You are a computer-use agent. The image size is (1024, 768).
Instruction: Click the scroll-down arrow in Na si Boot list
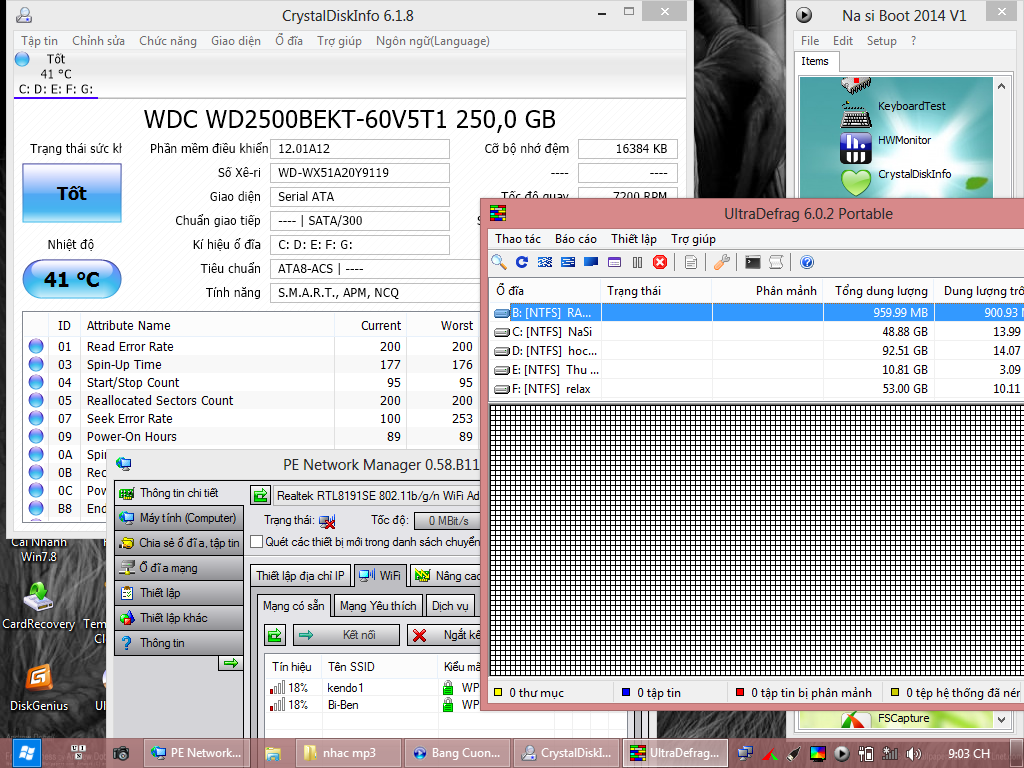coord(1001,719)
